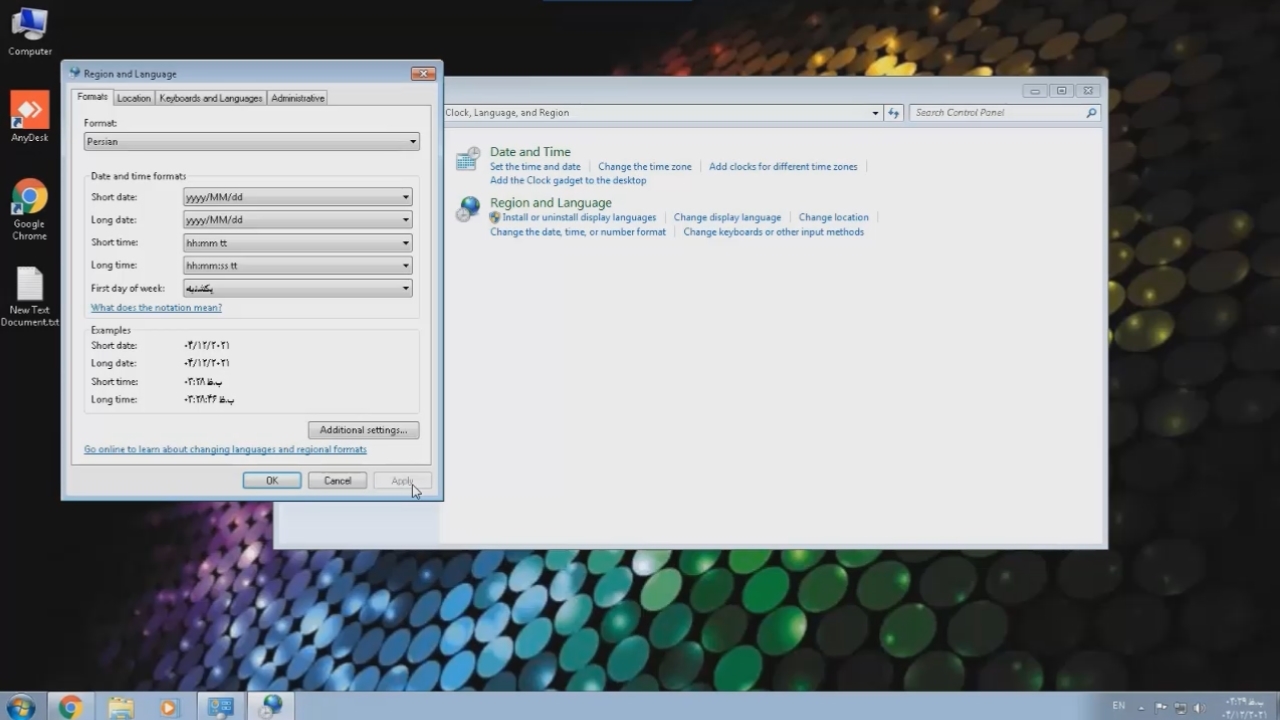Click the volume icon in system tray
Image resolution: width=1280 pixels, height=720 pixels.
[x=1198, y=707]
